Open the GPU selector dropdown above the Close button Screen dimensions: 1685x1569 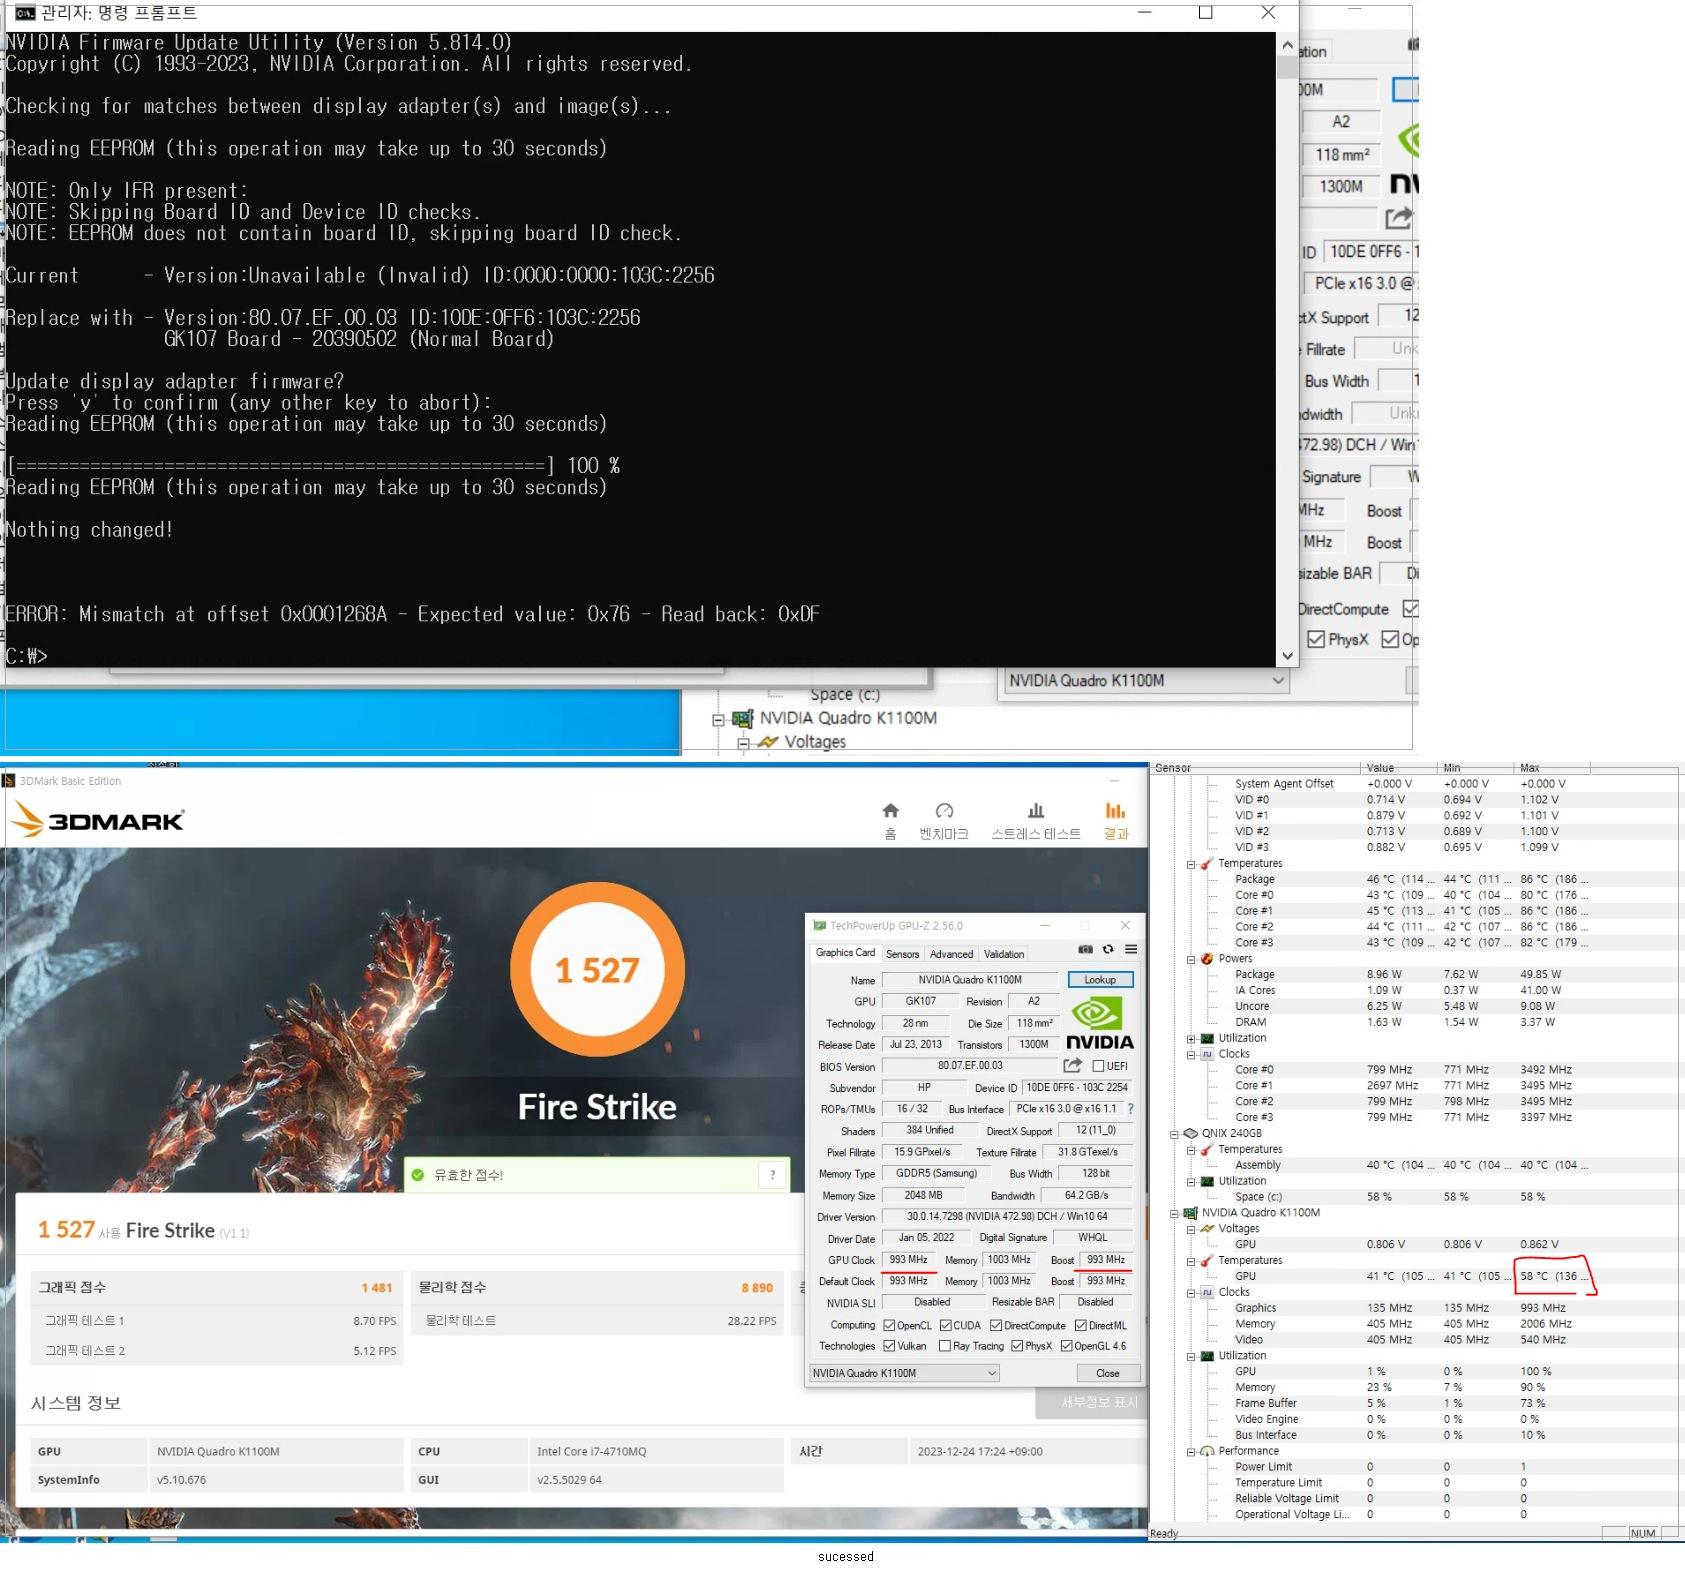point(904,1373)
